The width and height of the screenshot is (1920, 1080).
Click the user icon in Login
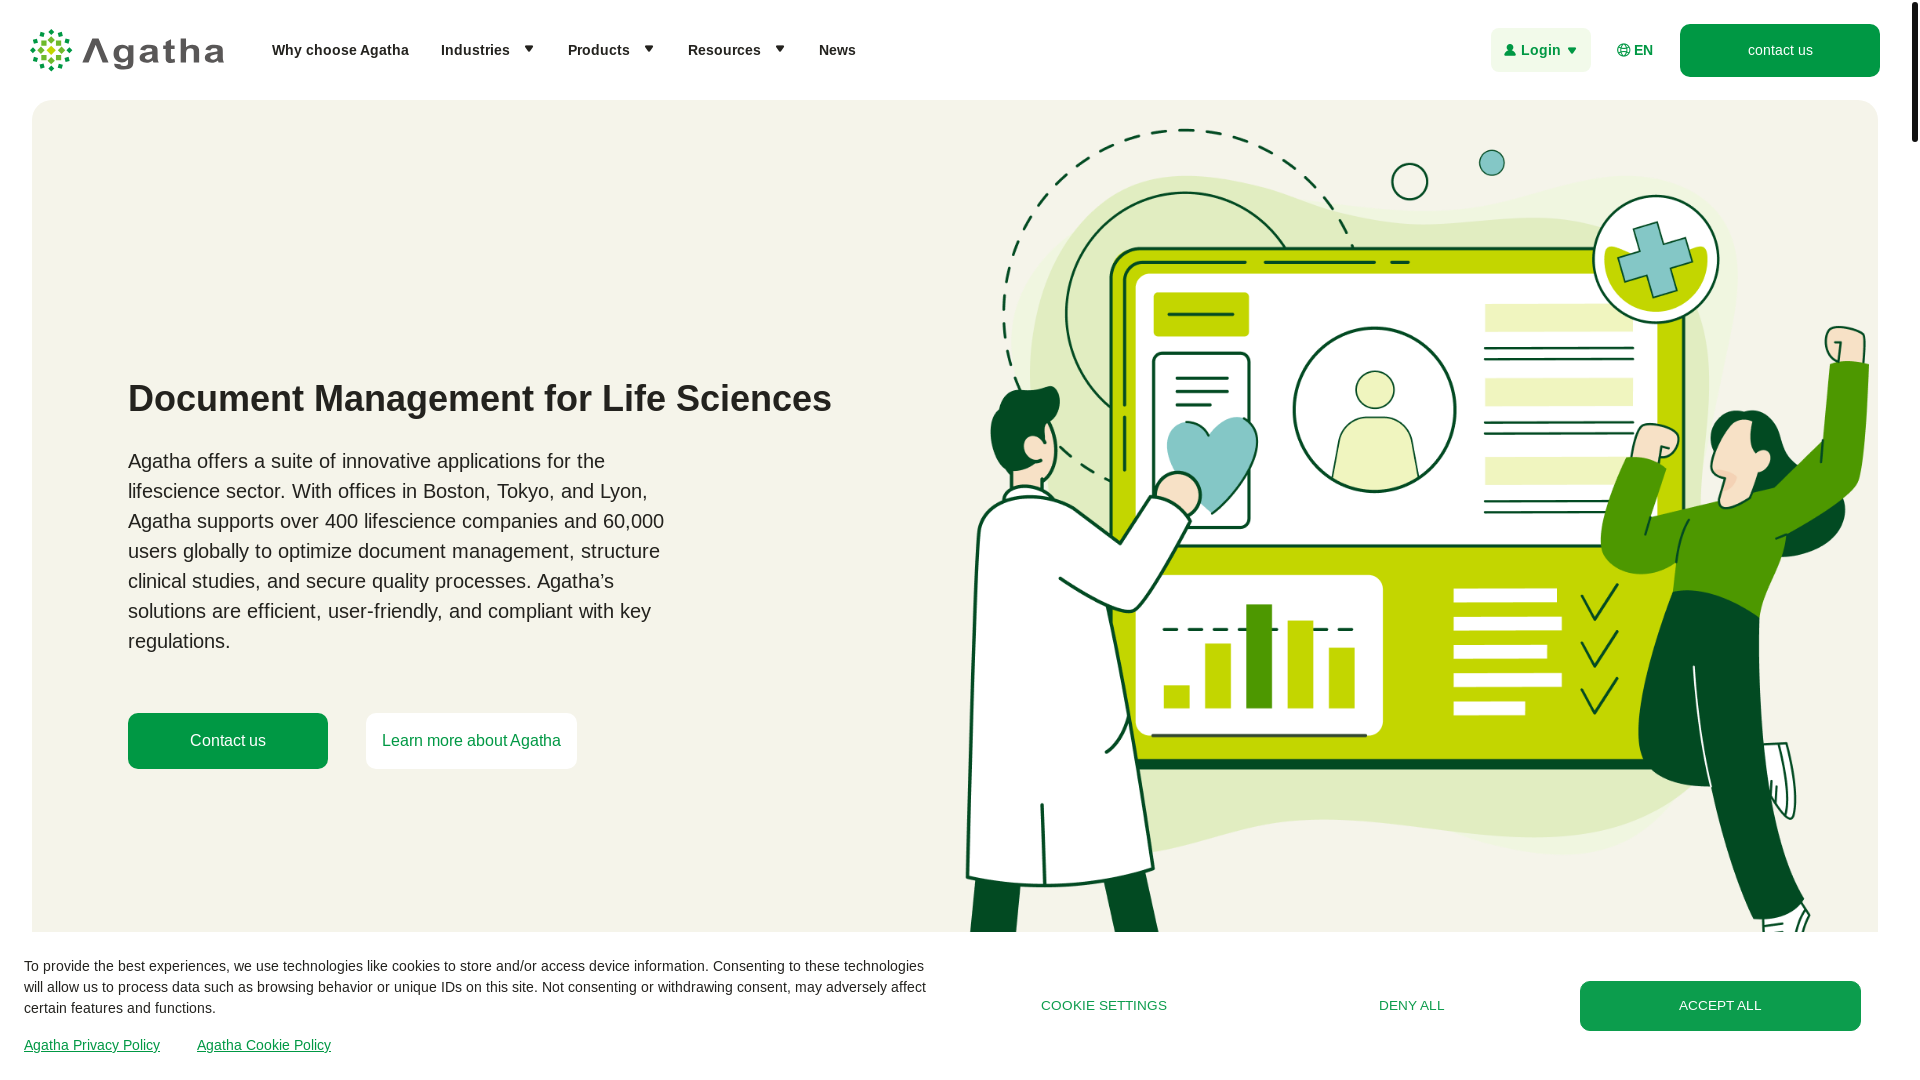(x=1510, y=50)
